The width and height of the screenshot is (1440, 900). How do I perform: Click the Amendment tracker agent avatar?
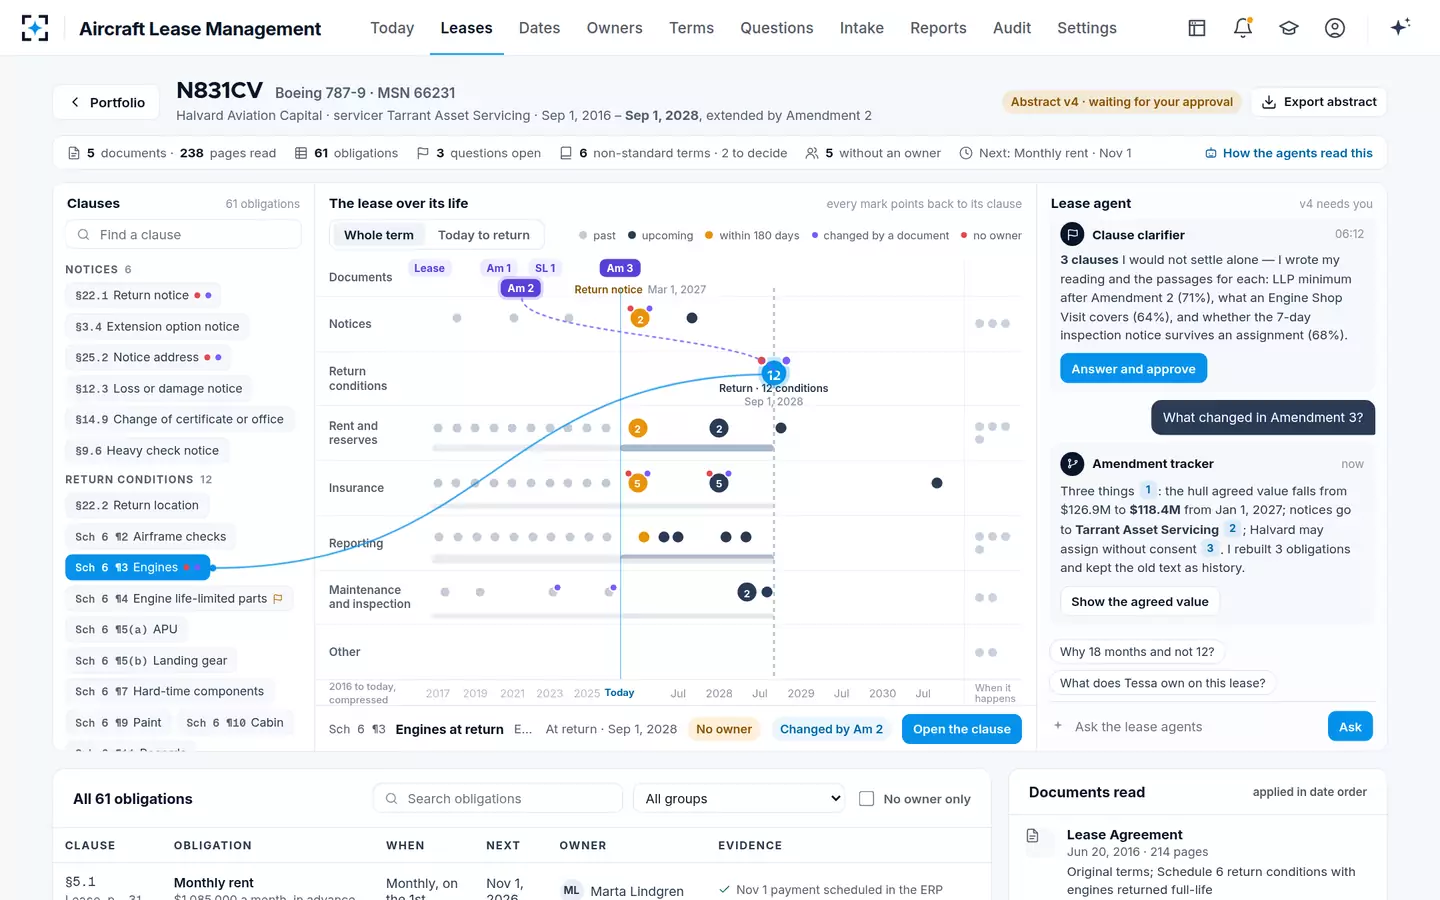point(1072,463)
